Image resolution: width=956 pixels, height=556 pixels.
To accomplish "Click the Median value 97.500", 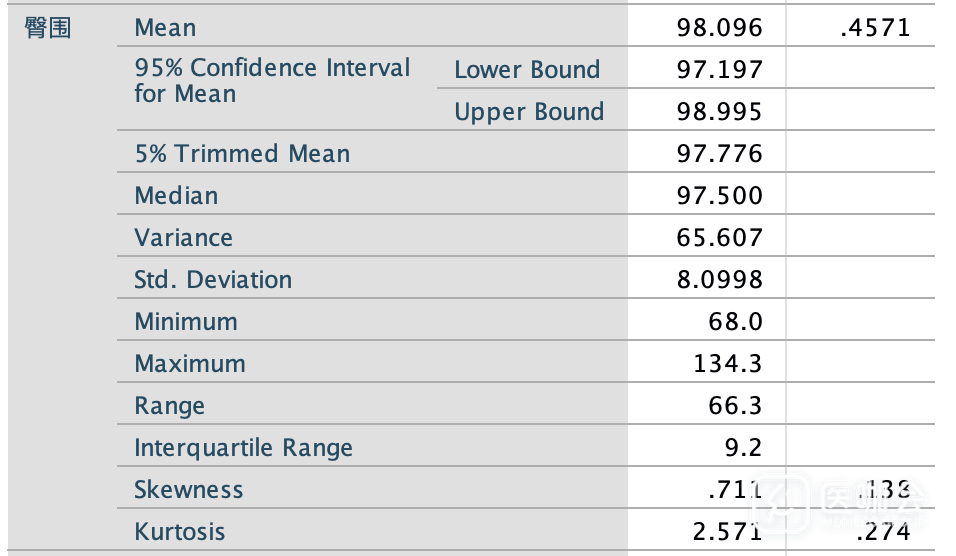I will 719,196.
